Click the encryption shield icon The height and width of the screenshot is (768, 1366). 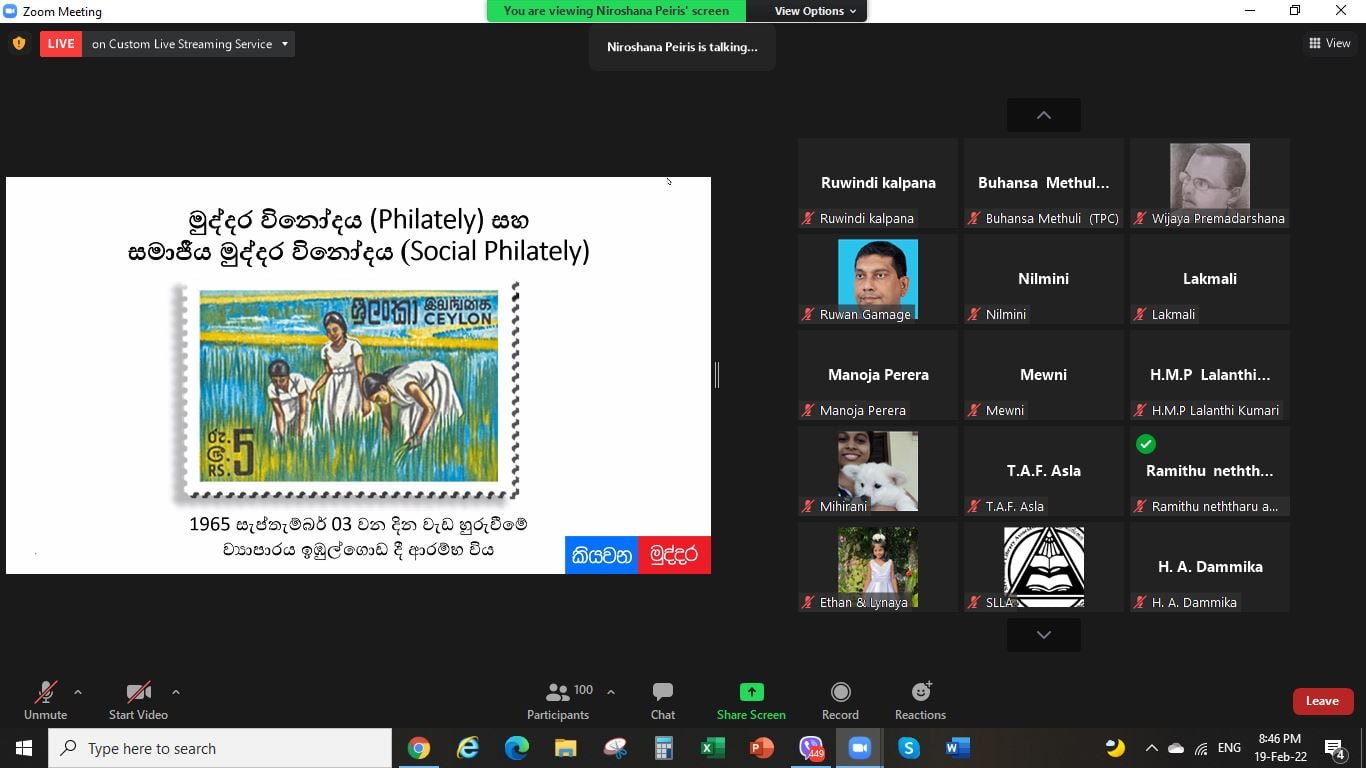coord(19,44)
